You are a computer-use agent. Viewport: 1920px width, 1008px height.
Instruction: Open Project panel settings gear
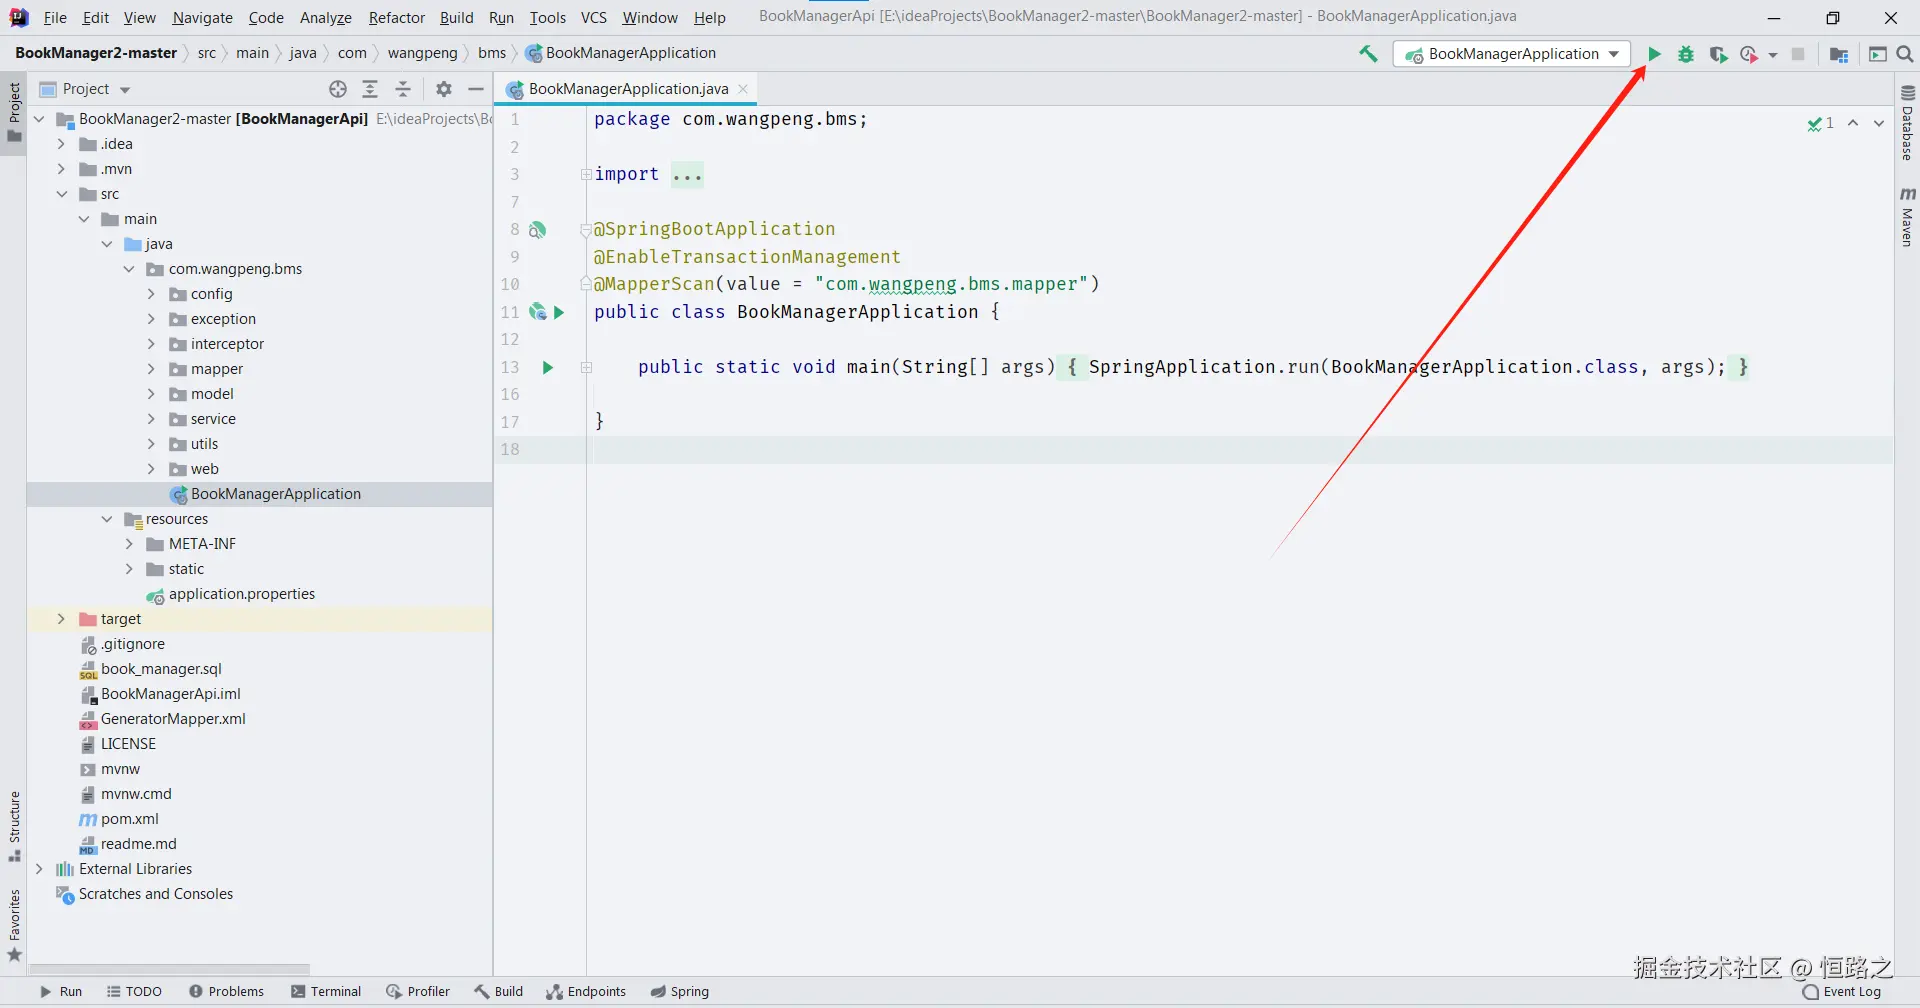(x=444, y=89)
